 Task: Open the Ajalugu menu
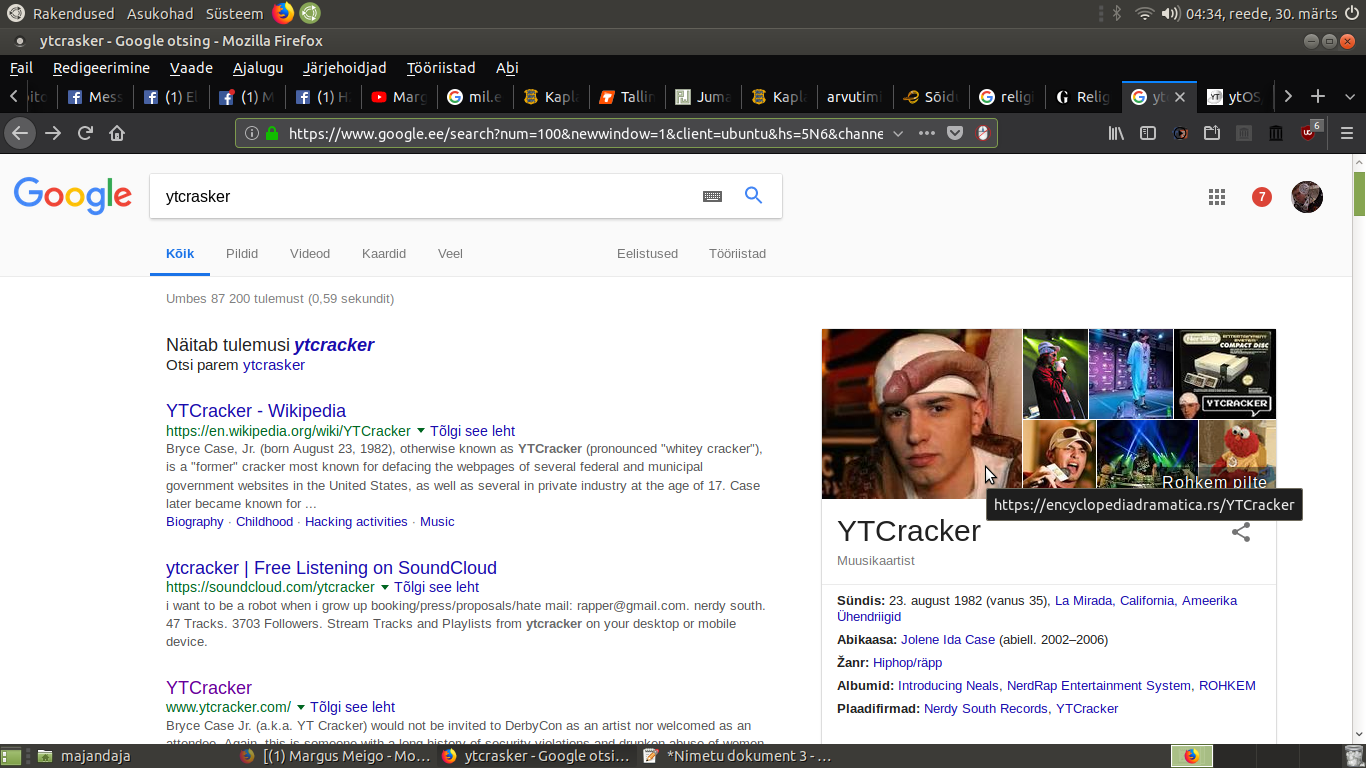258,68
